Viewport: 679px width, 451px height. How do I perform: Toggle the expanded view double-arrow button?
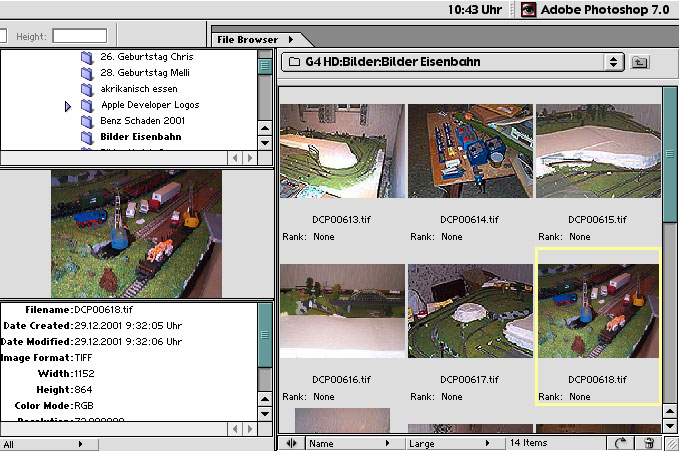tap(291, 444)
